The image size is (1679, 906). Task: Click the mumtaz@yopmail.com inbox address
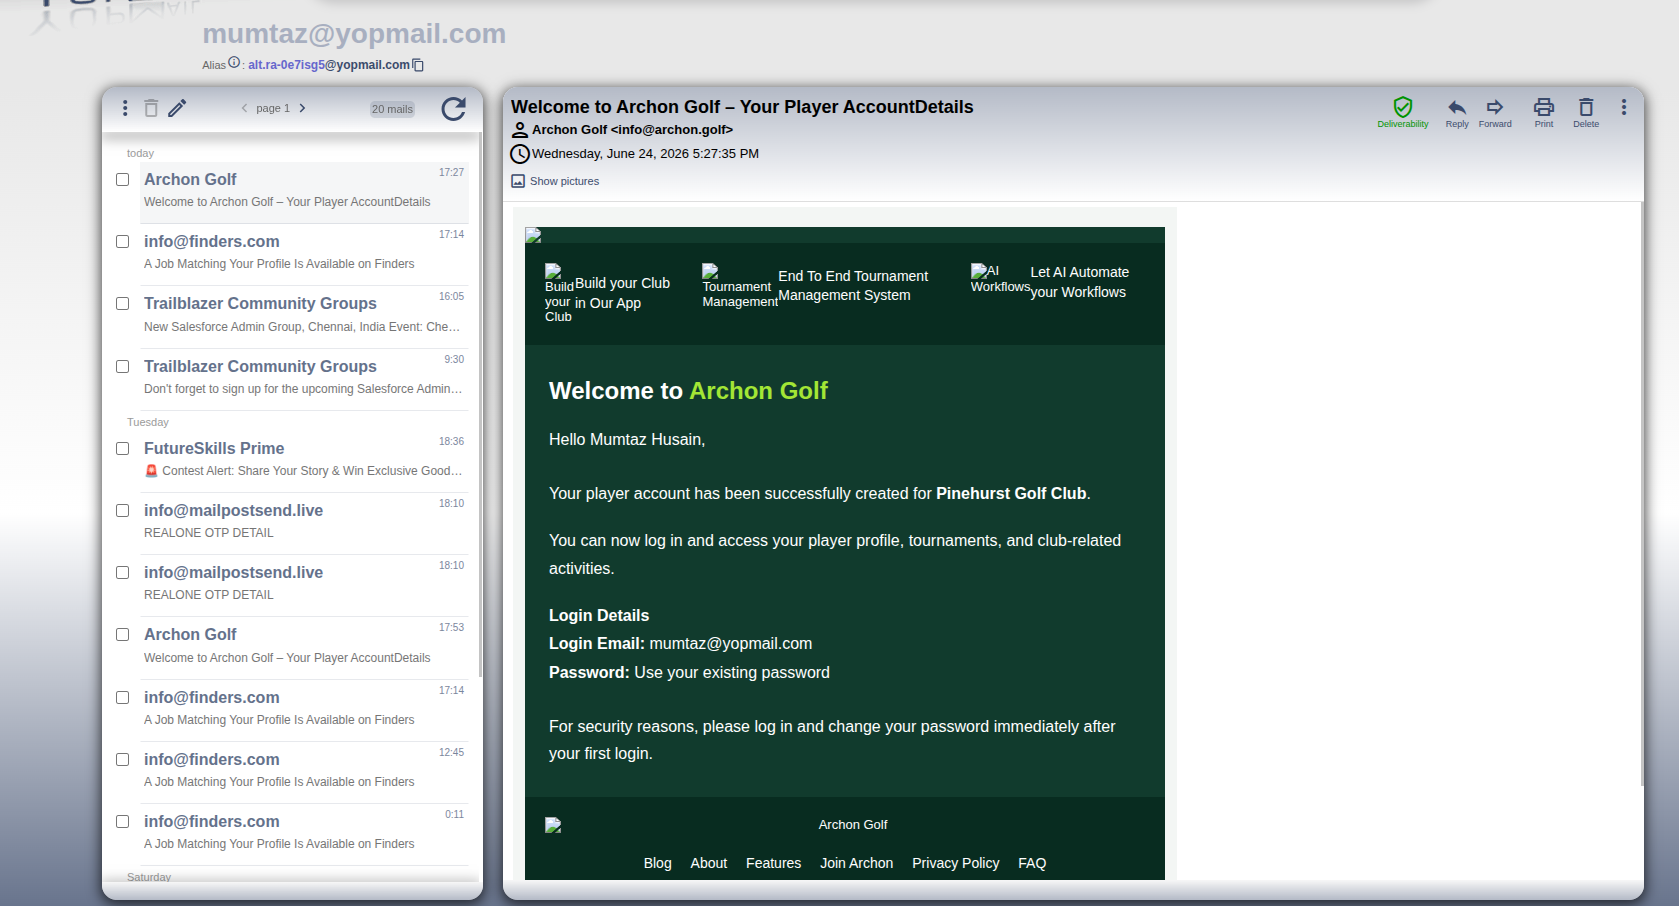(x=354, y=34)
